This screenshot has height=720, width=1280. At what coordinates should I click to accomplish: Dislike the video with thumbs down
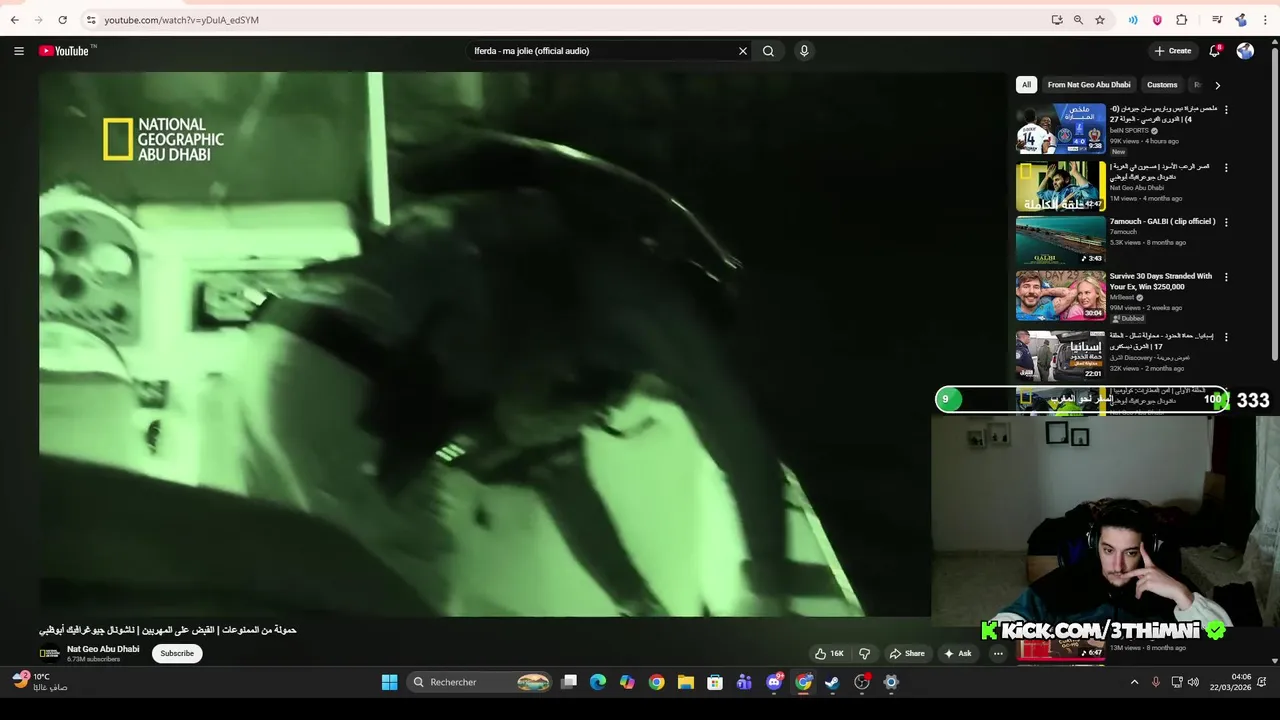[x=864, y=653]
